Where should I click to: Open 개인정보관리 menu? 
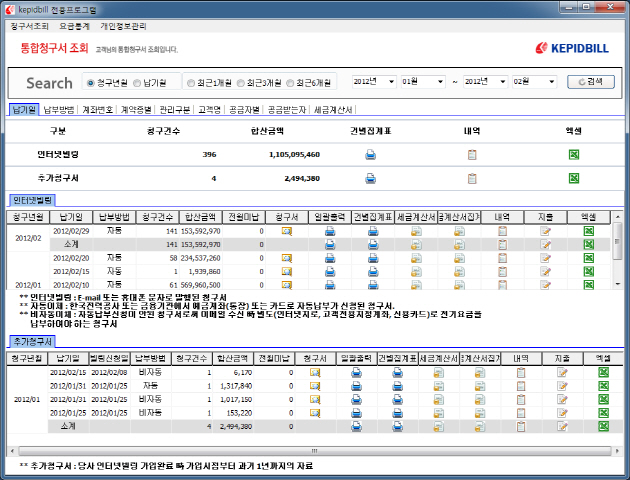click(123, 27)
